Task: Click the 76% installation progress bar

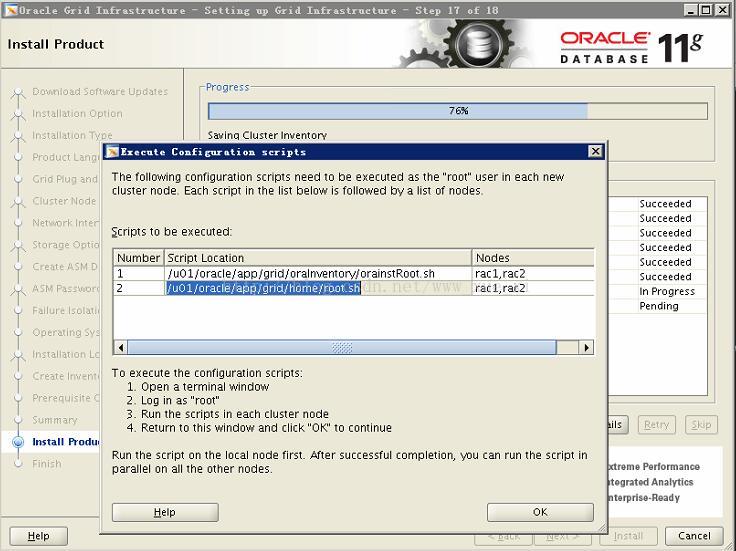Action: [x=458, y=111]
